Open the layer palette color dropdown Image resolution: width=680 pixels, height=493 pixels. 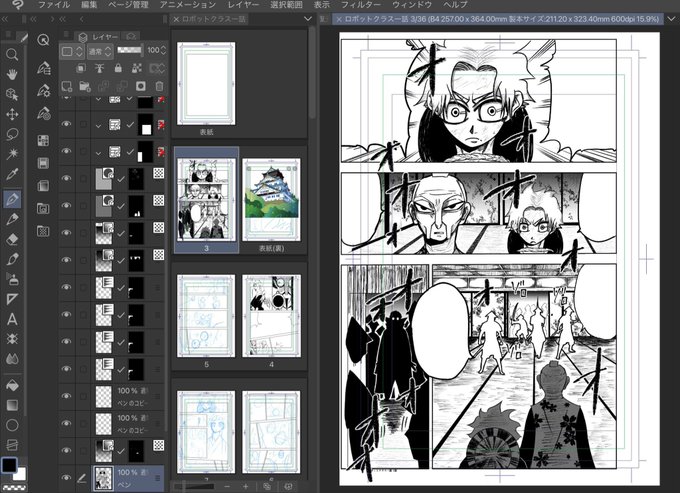[x=72, y=51]
